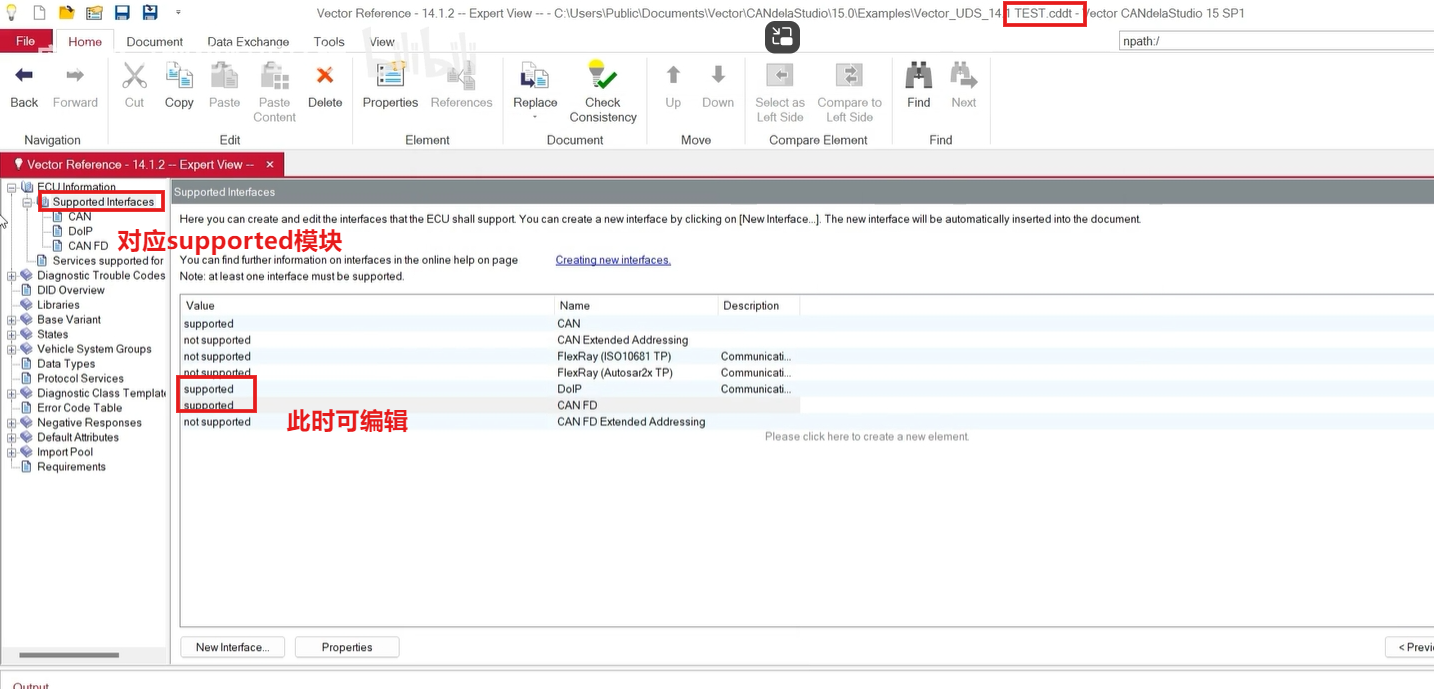Click the tree panel horizontal scrollbar

(69, 656)
